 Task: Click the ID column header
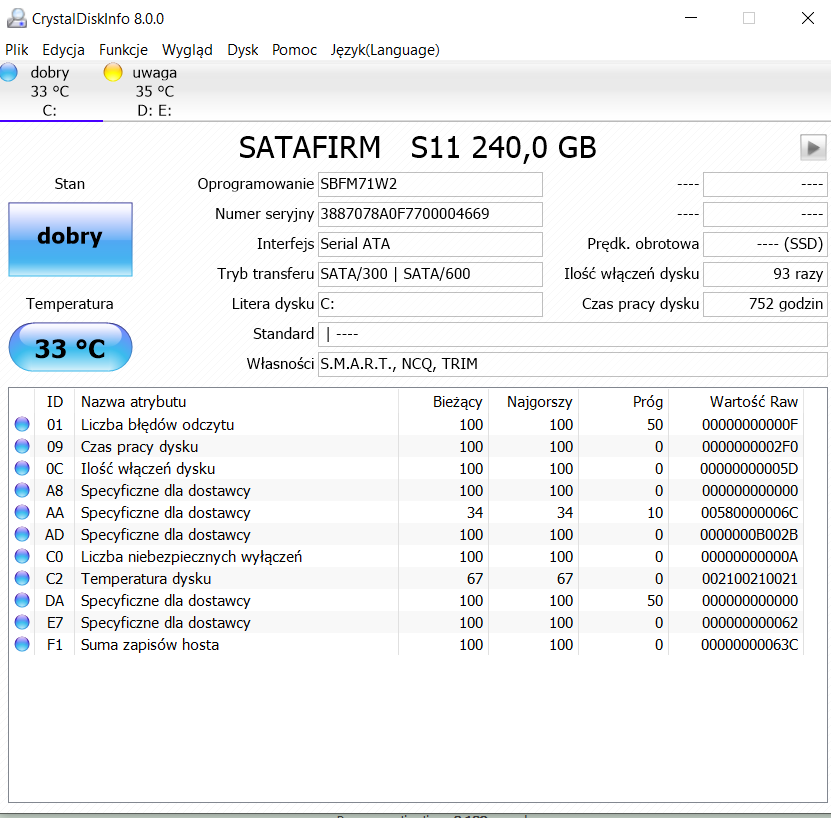tap(55, 402)
